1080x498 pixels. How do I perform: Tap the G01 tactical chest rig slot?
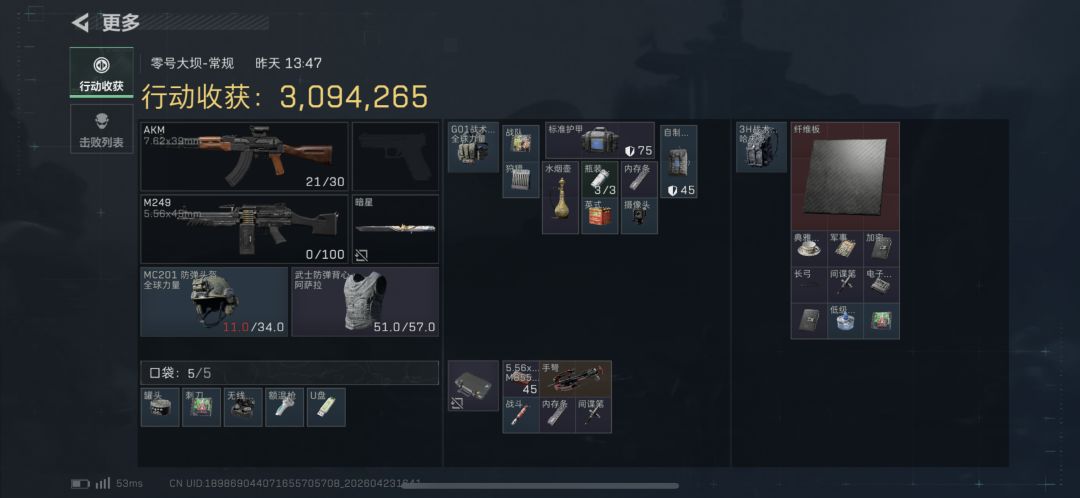[x=473, y=147]
